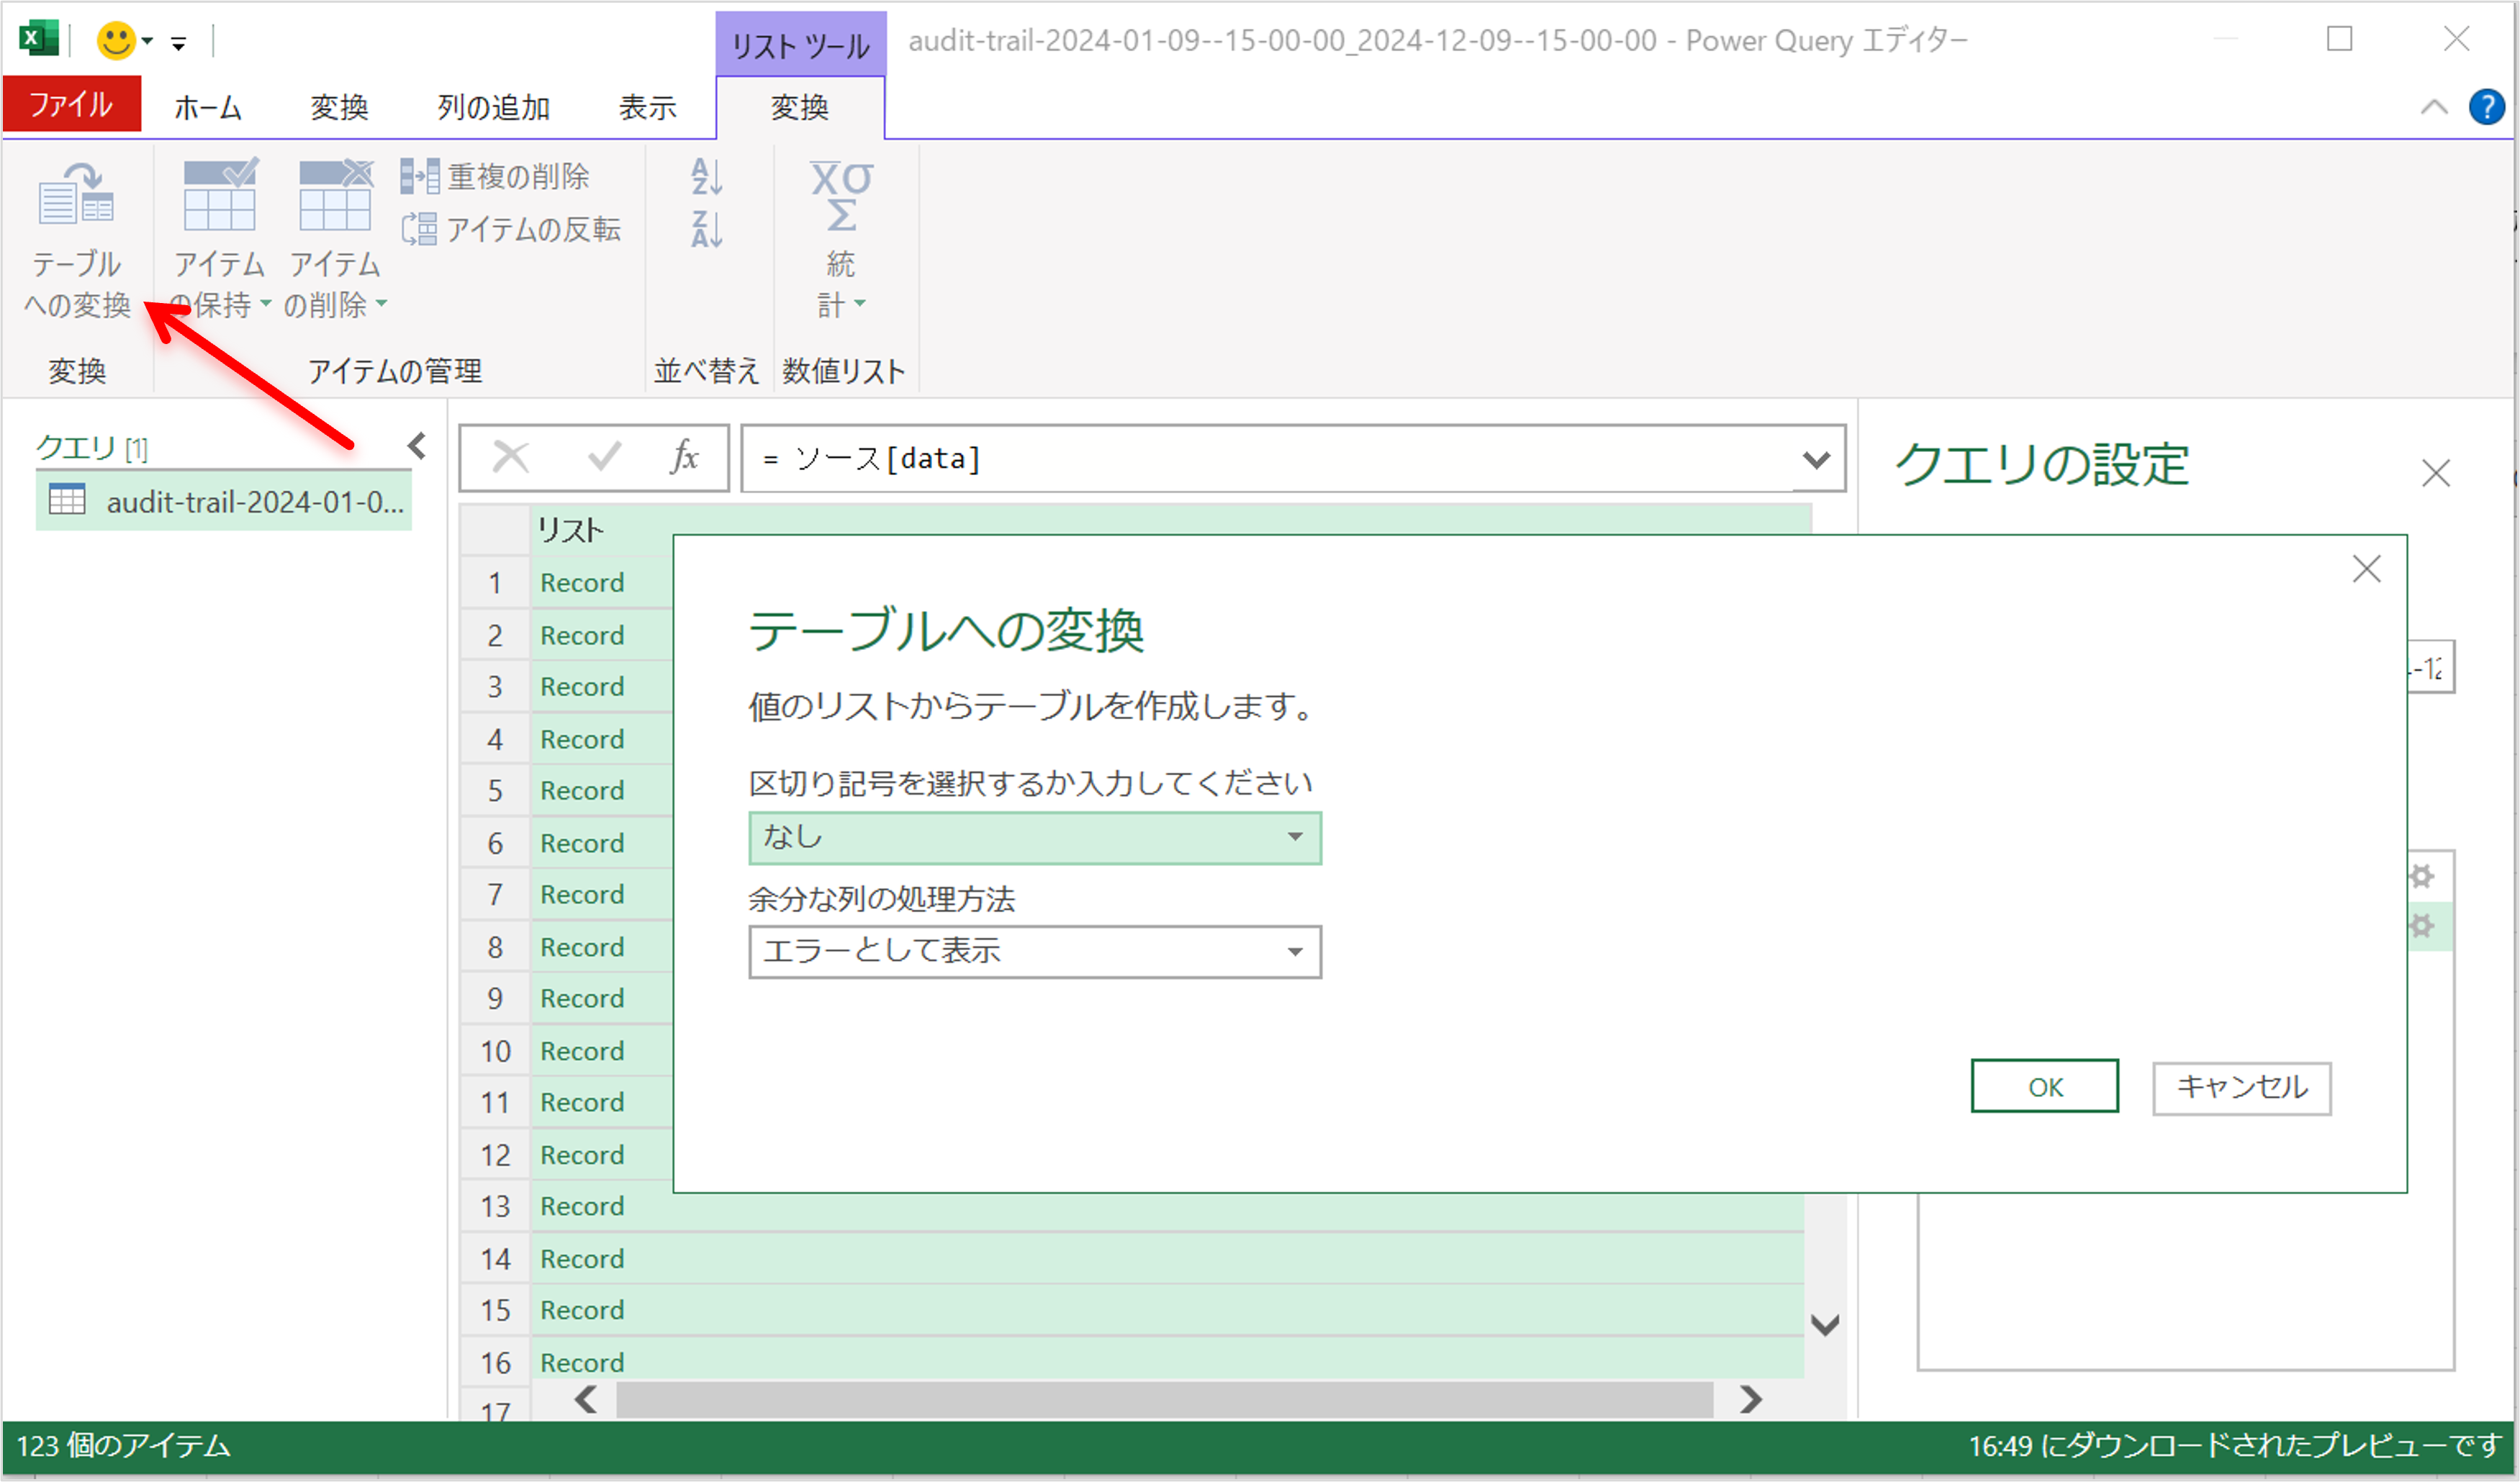Click アイテムの反転 in the ribbon

click(511, 229)
